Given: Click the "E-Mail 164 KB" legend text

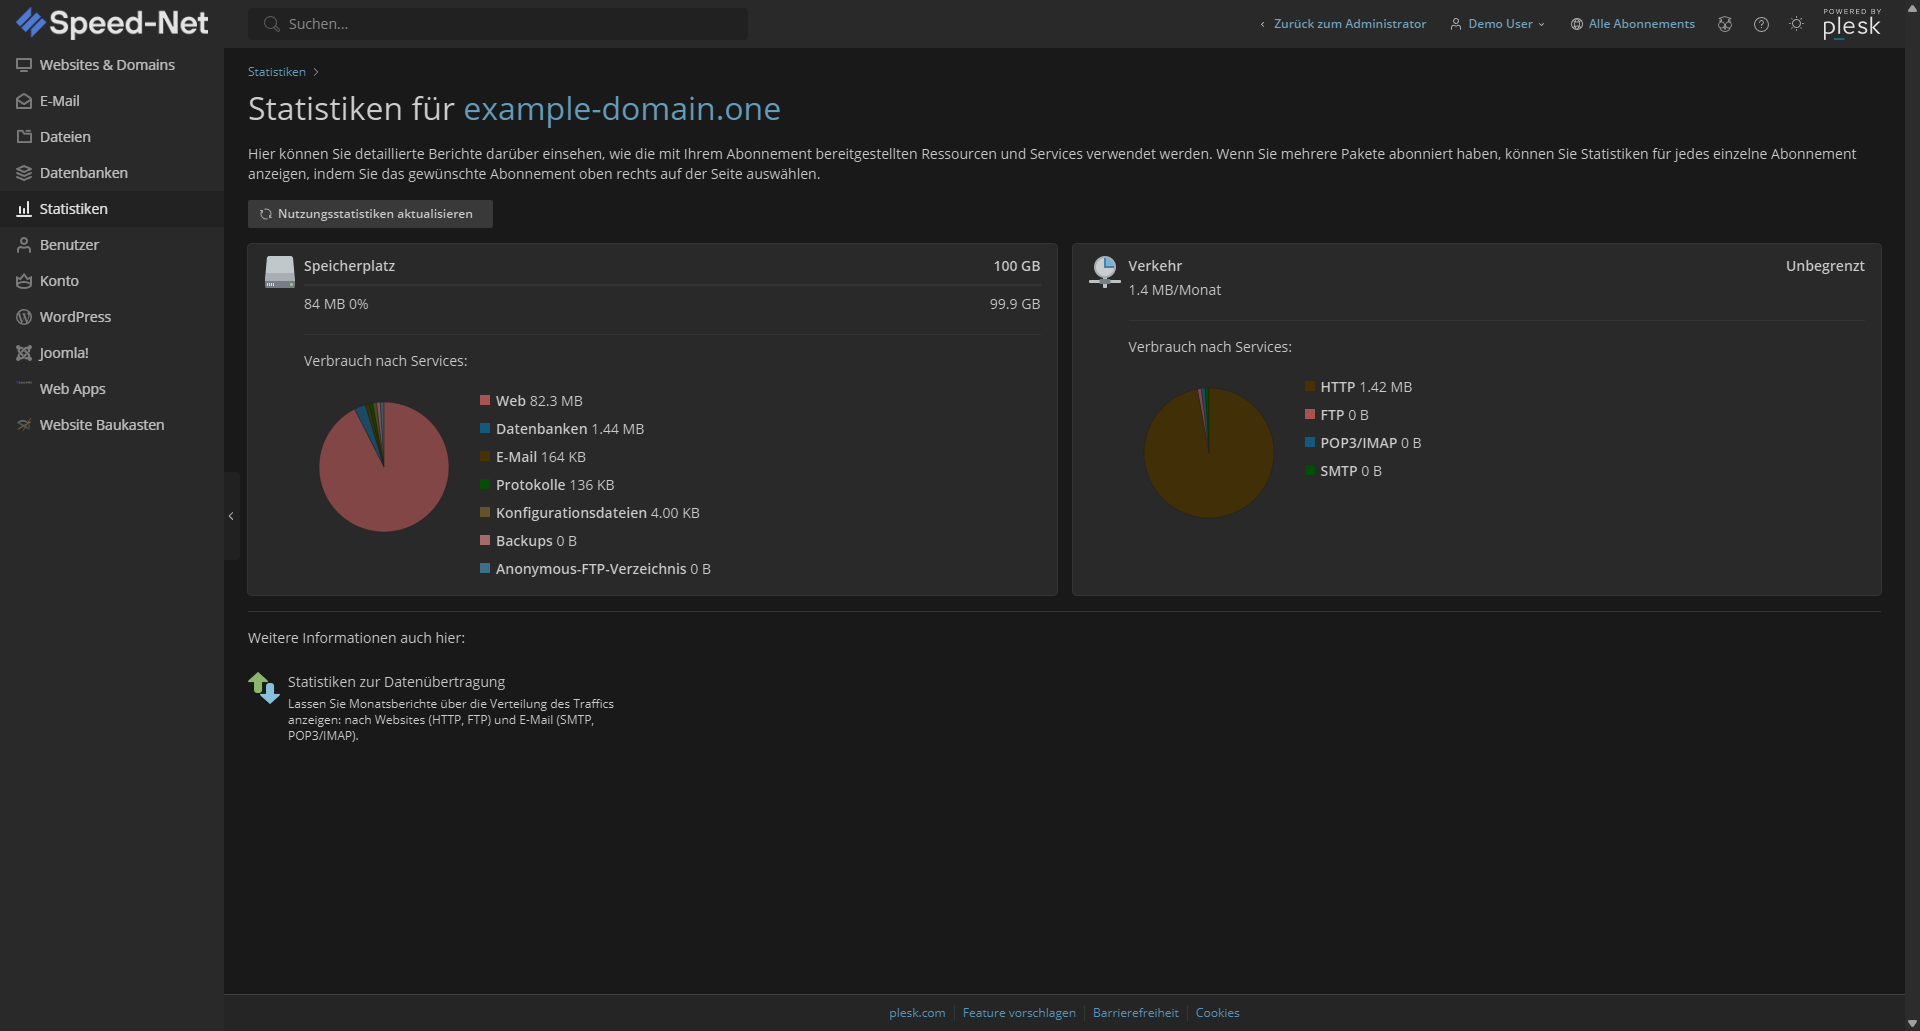Looking at the screenshot, I should (x=541, y=457).
